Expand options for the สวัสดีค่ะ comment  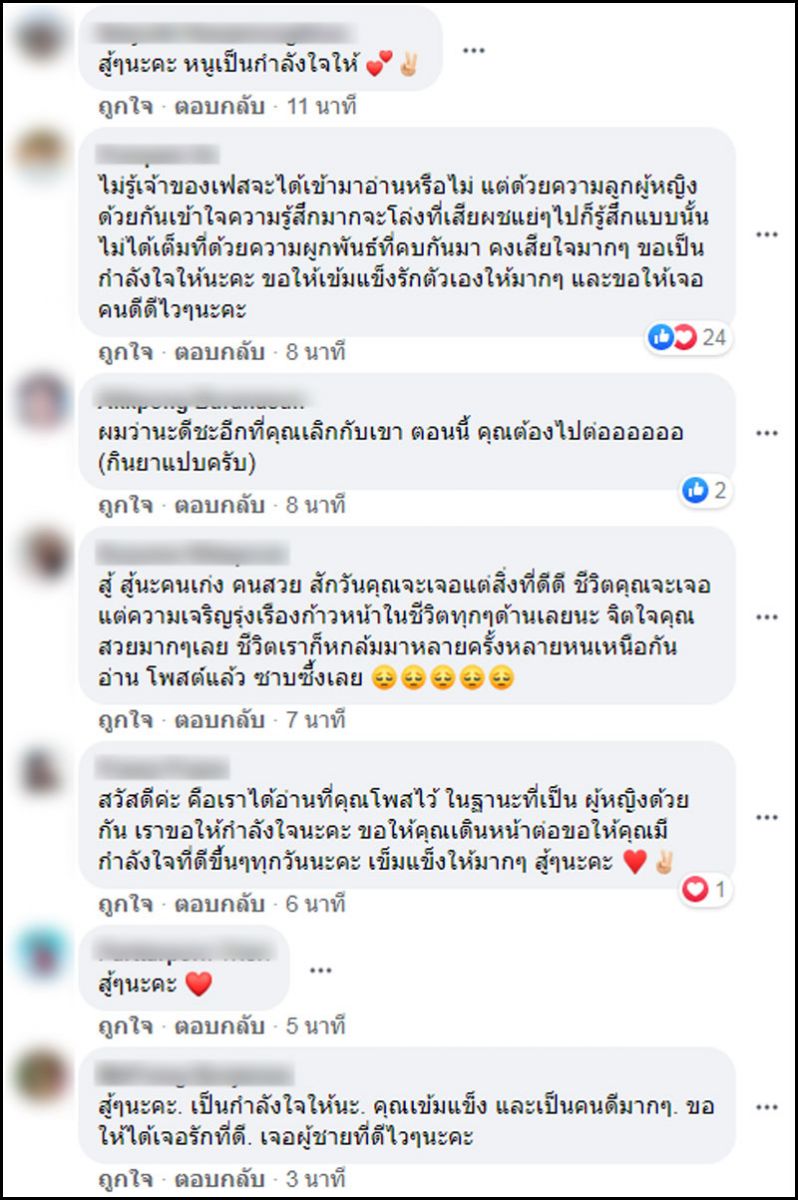coord(767,817)
